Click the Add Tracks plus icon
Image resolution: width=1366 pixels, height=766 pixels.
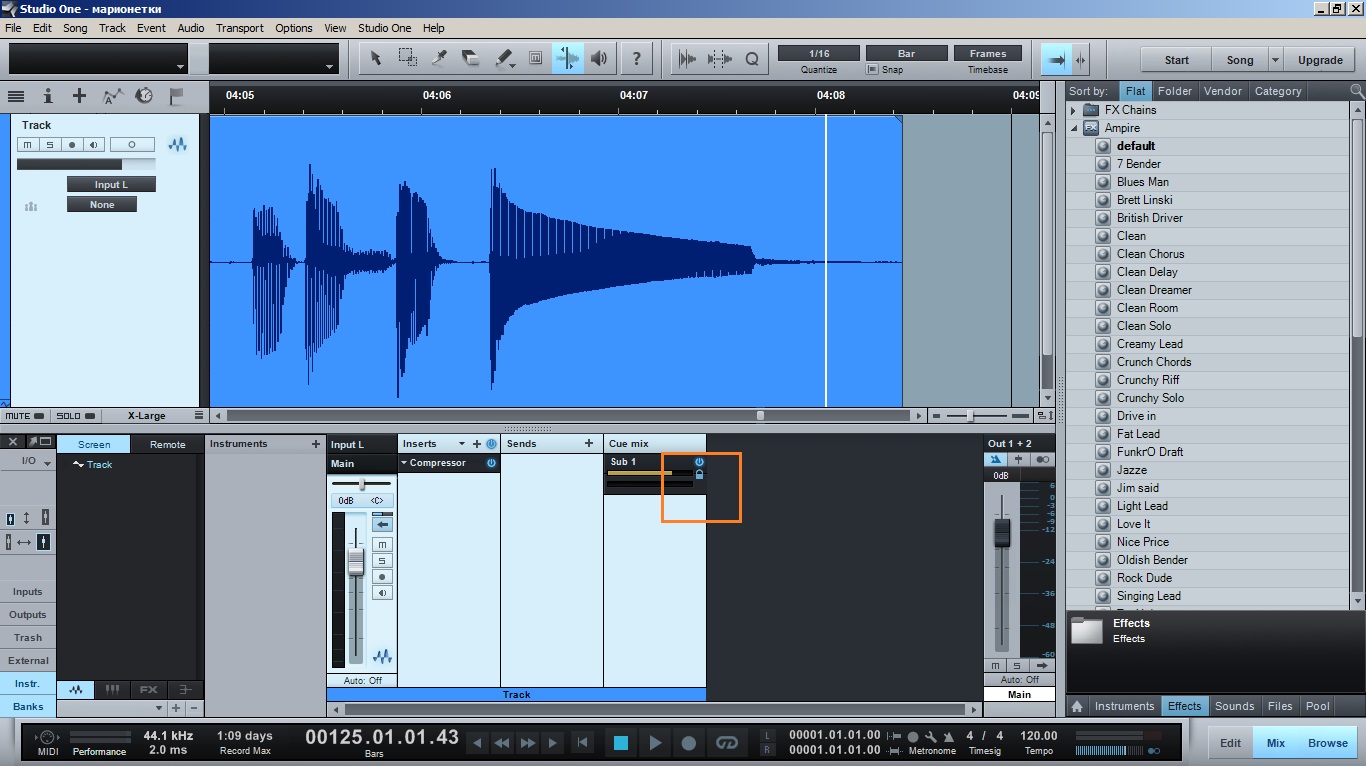click(x=79, y=96)
